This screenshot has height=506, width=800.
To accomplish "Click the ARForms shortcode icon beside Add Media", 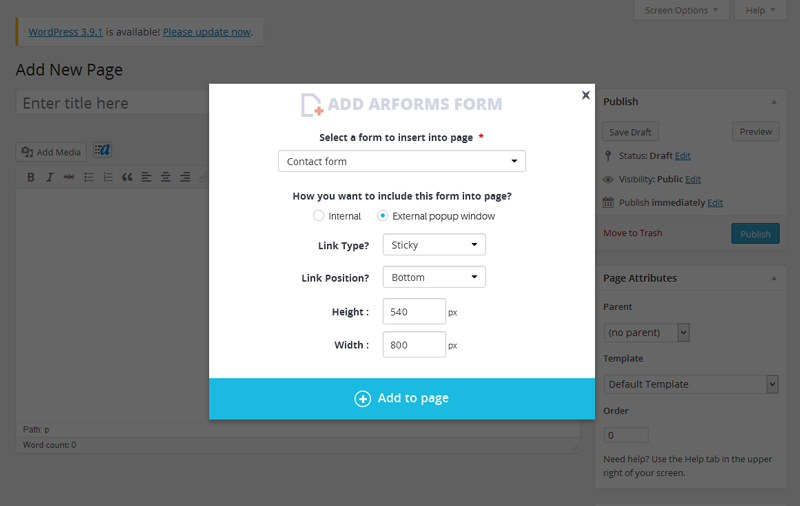I will coord(103,150).
